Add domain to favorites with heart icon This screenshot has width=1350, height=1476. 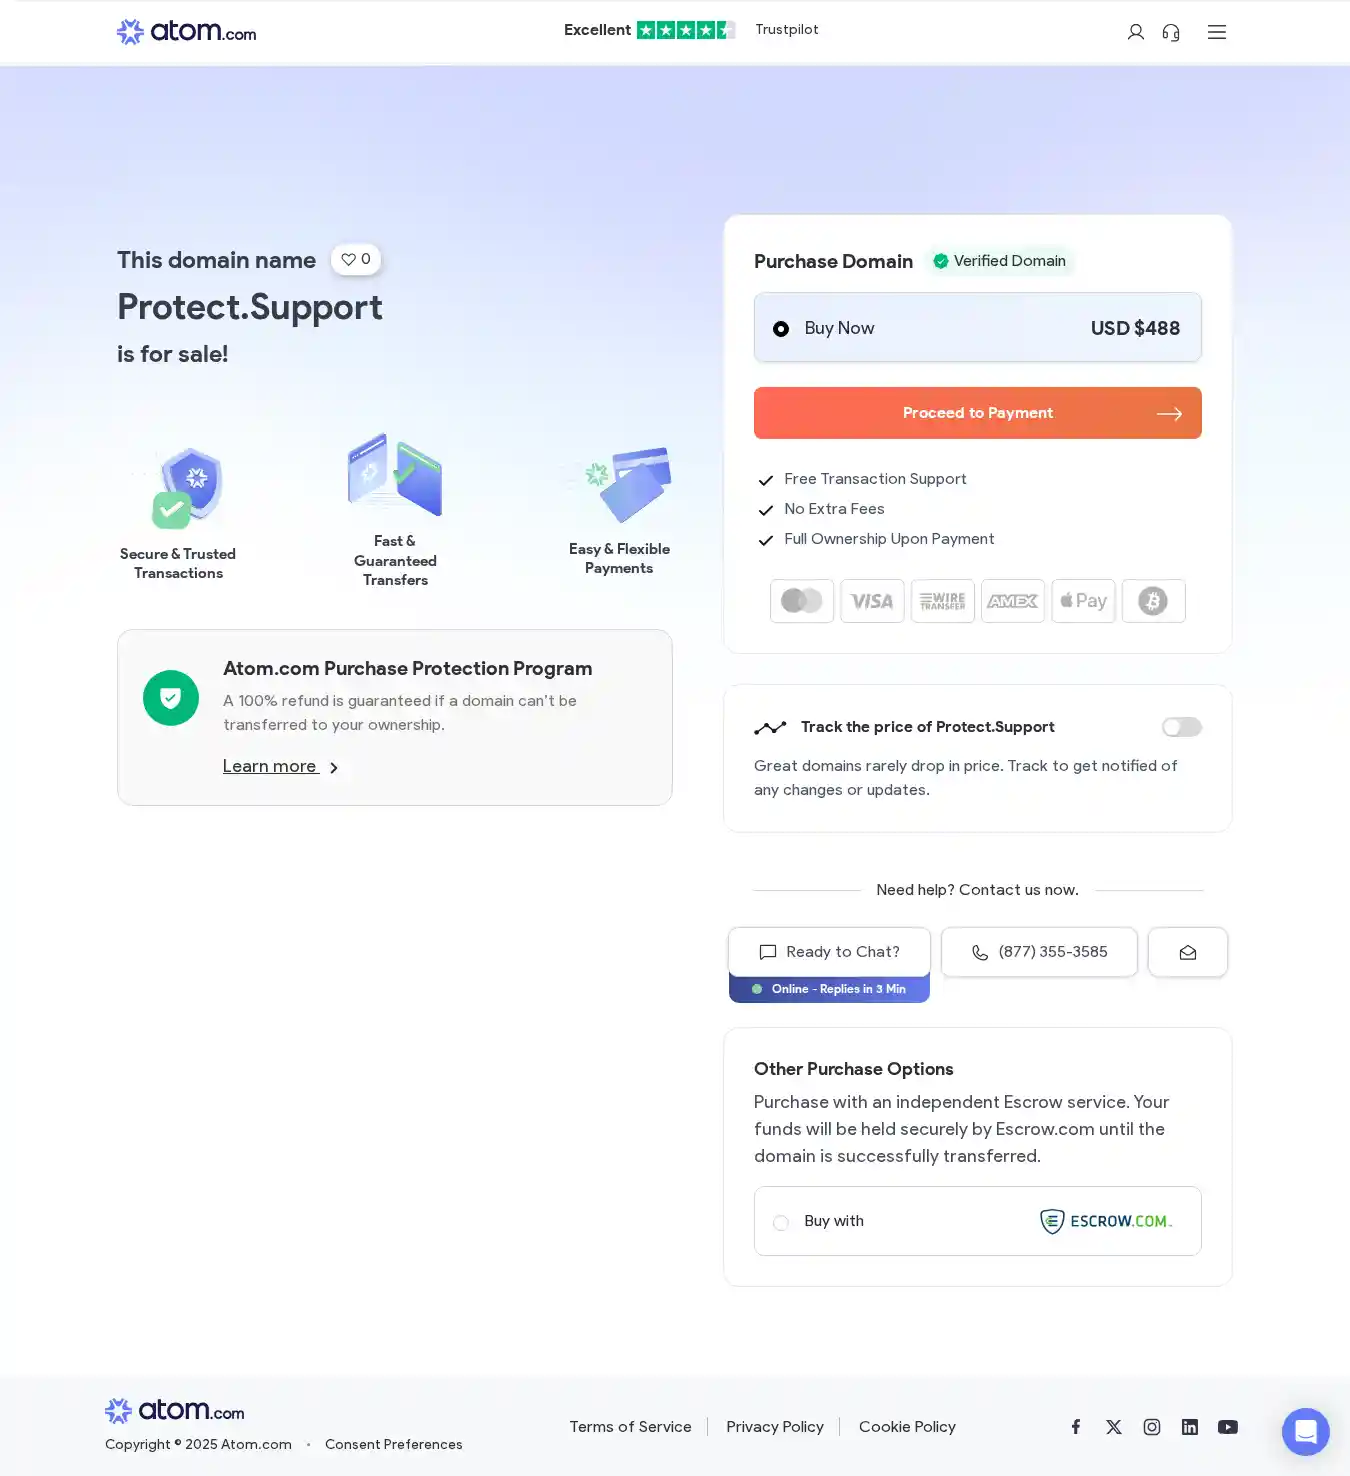(356, 259)
